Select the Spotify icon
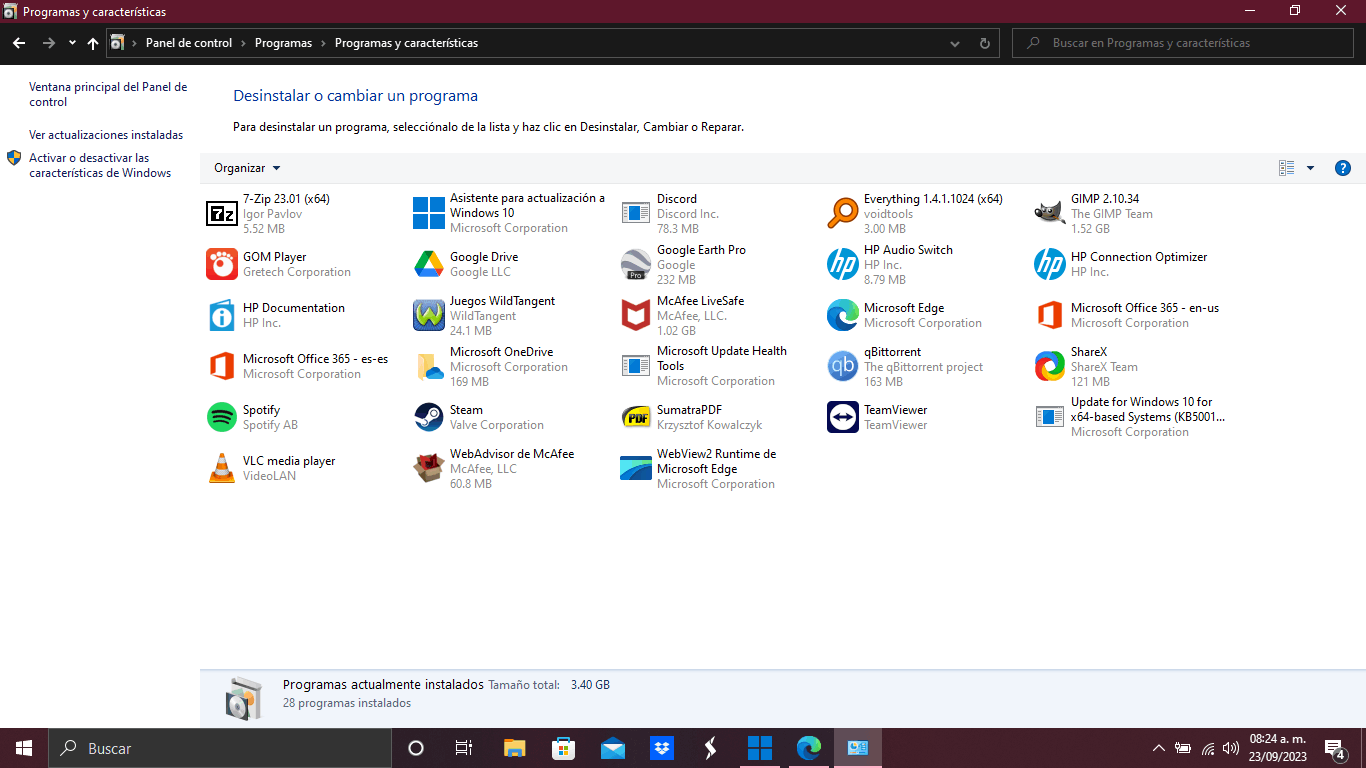 click(x=221, y=417)
